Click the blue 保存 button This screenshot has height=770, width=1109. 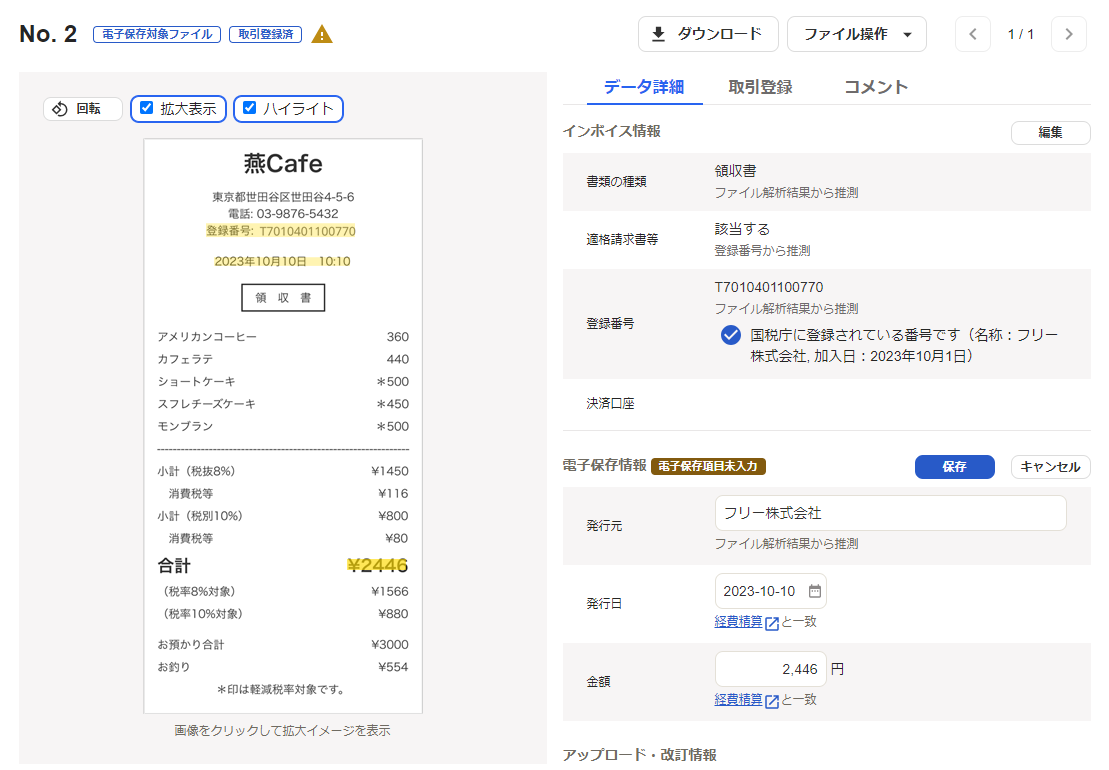[954, 467]
